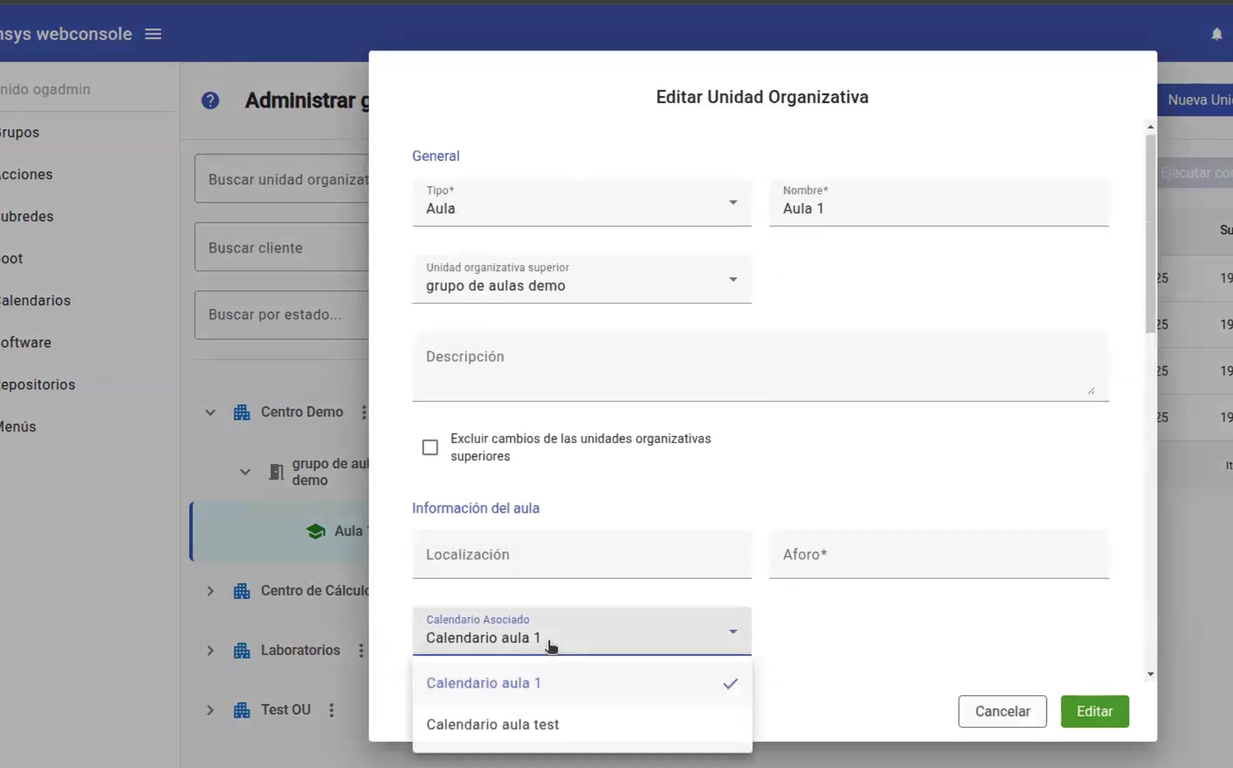Click the building icon beside Centro de Cálculo
Viewport: 1233px width, 768px height.
pos(242,591)
